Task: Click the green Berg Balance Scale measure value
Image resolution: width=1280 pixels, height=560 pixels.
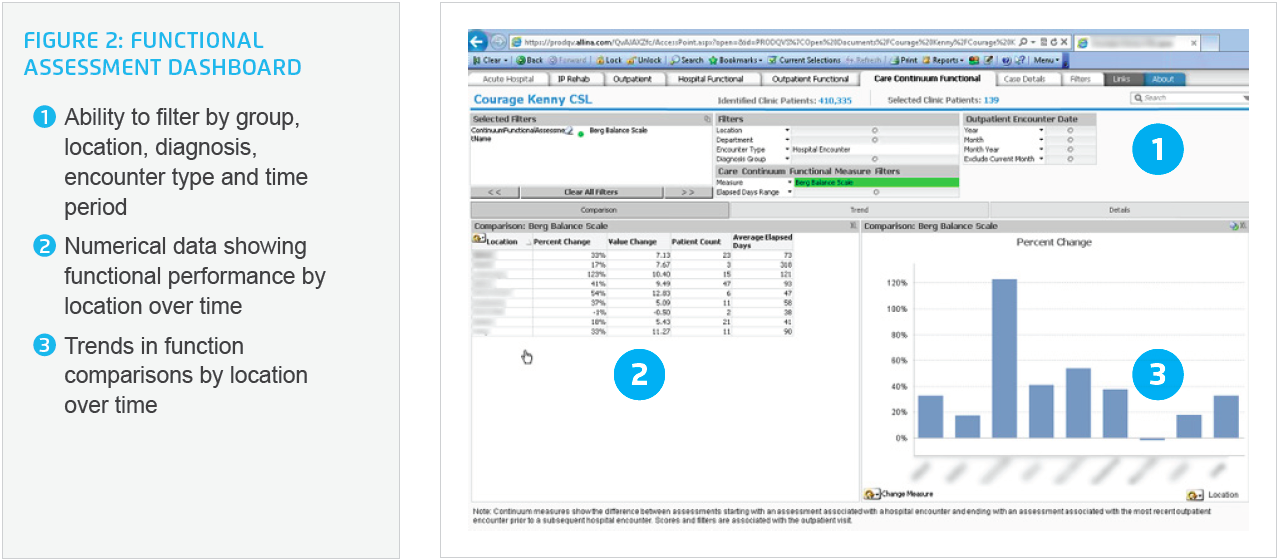Action: (x=876, y=183)
